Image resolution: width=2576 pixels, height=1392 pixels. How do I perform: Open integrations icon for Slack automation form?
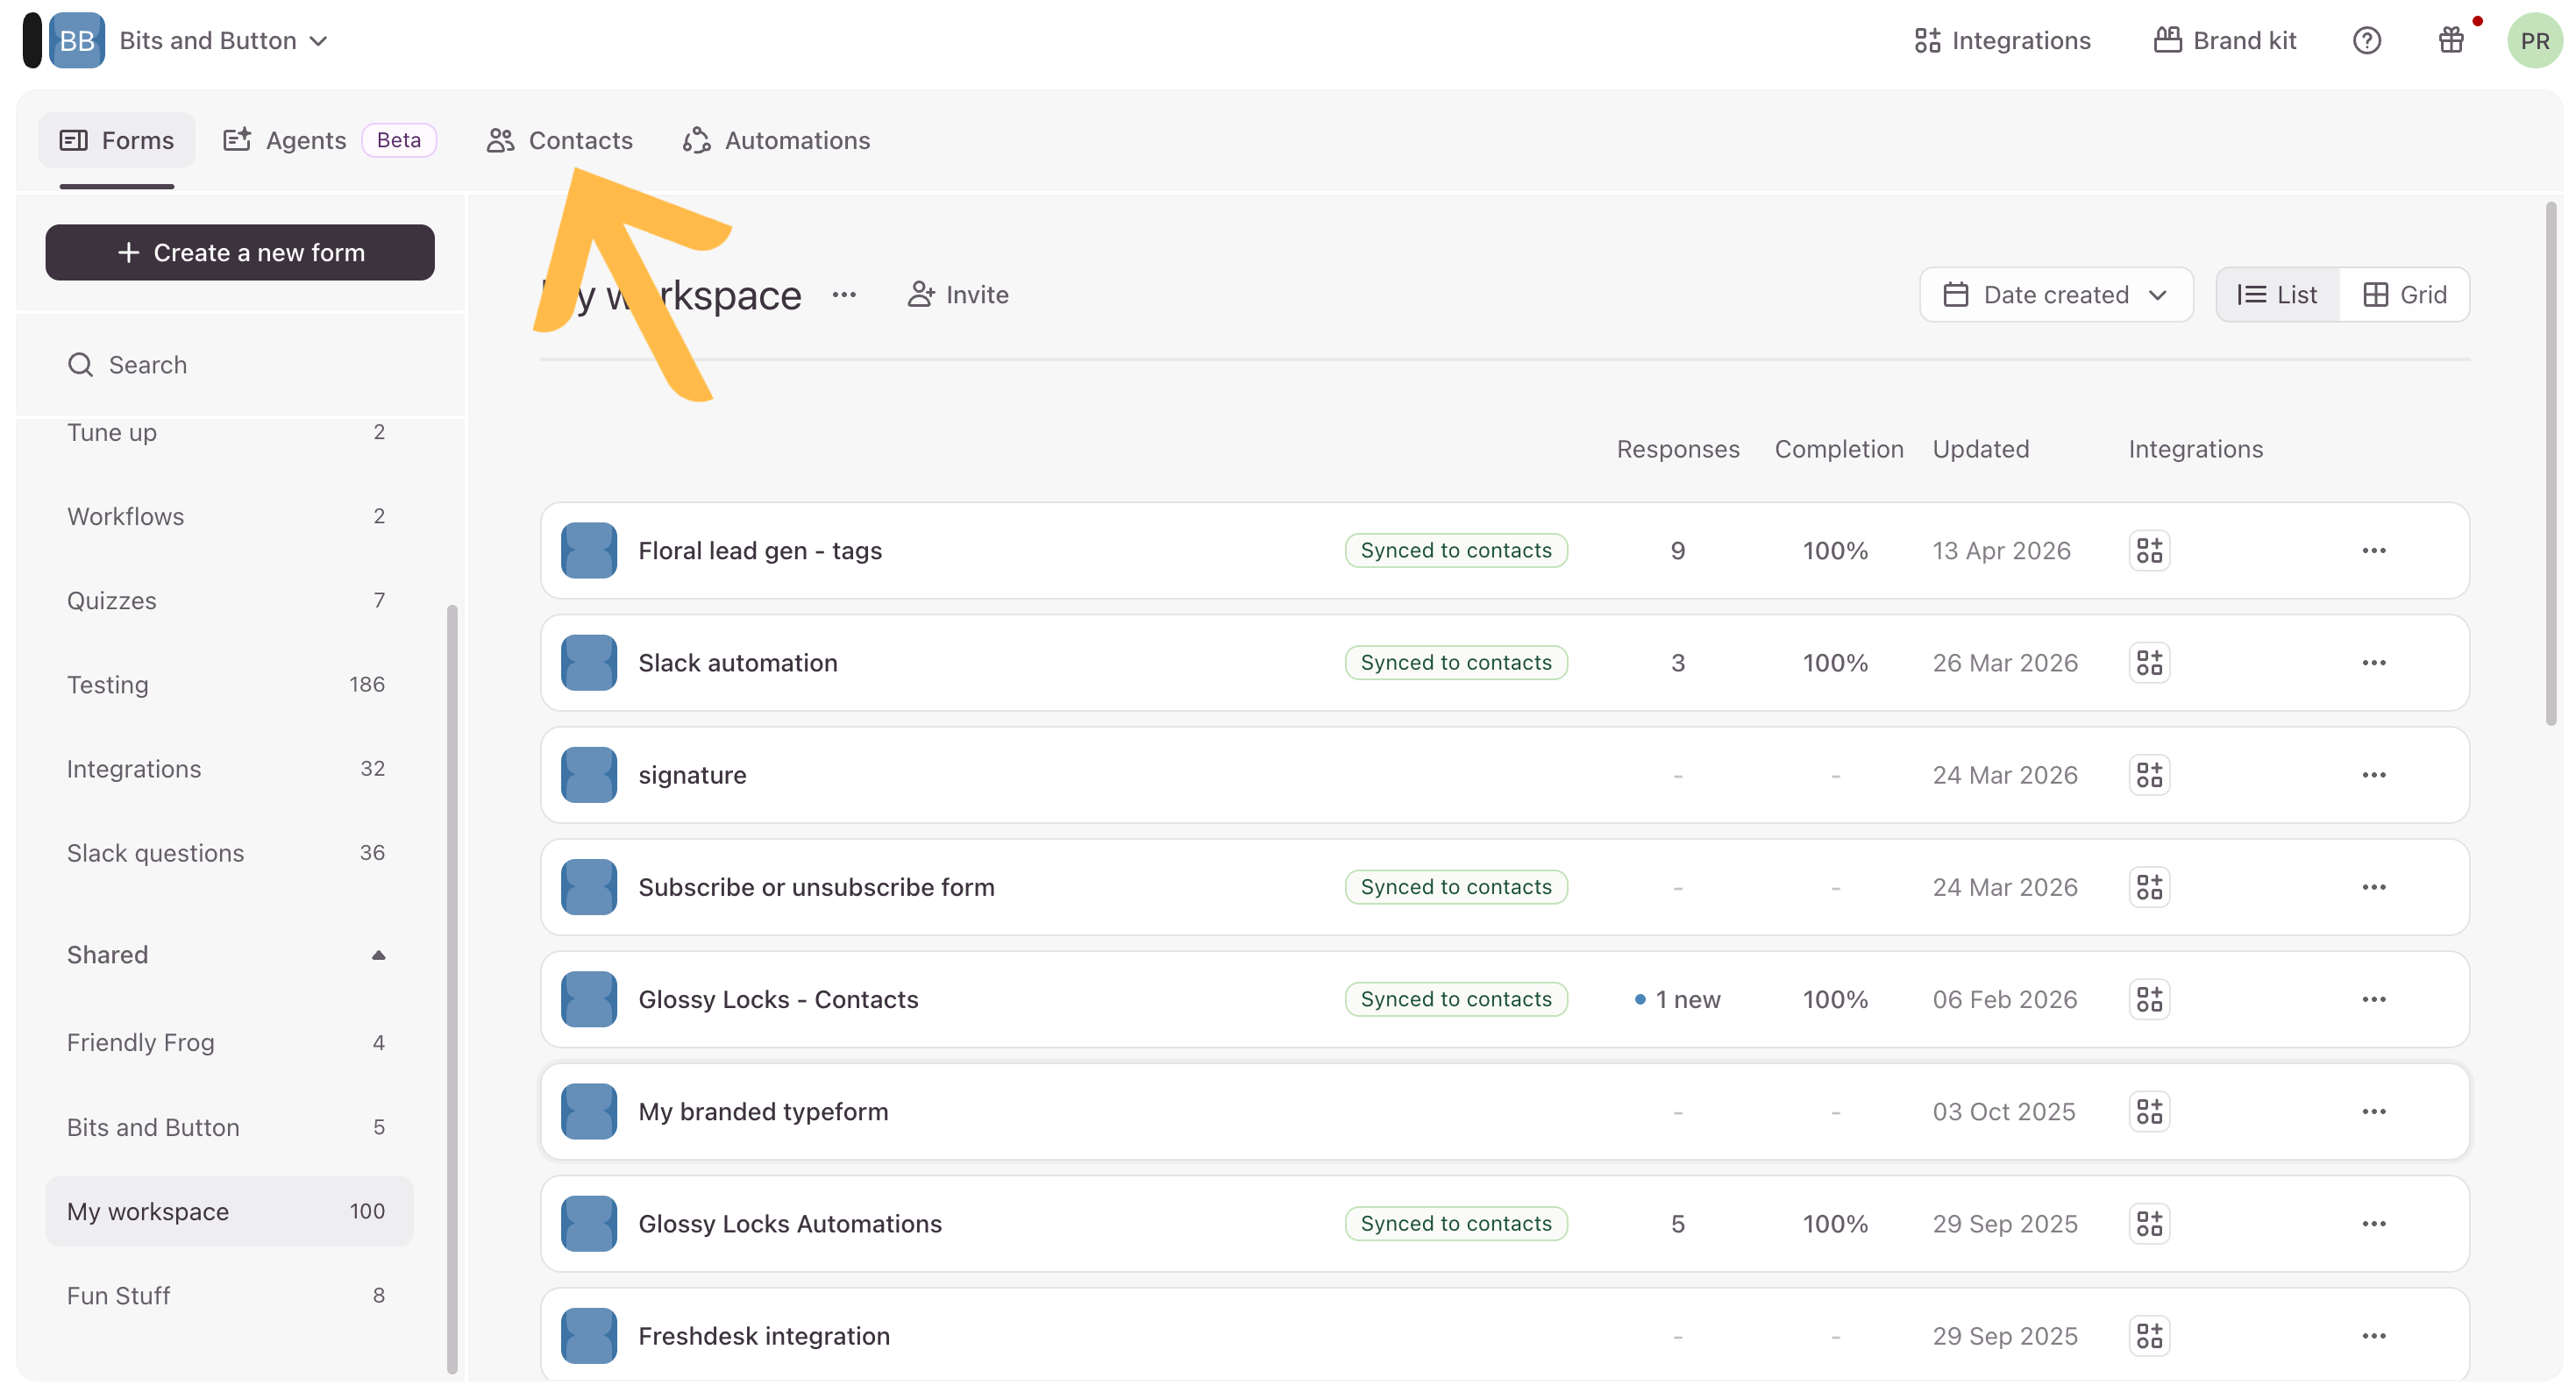click(x=2149, y=663)
